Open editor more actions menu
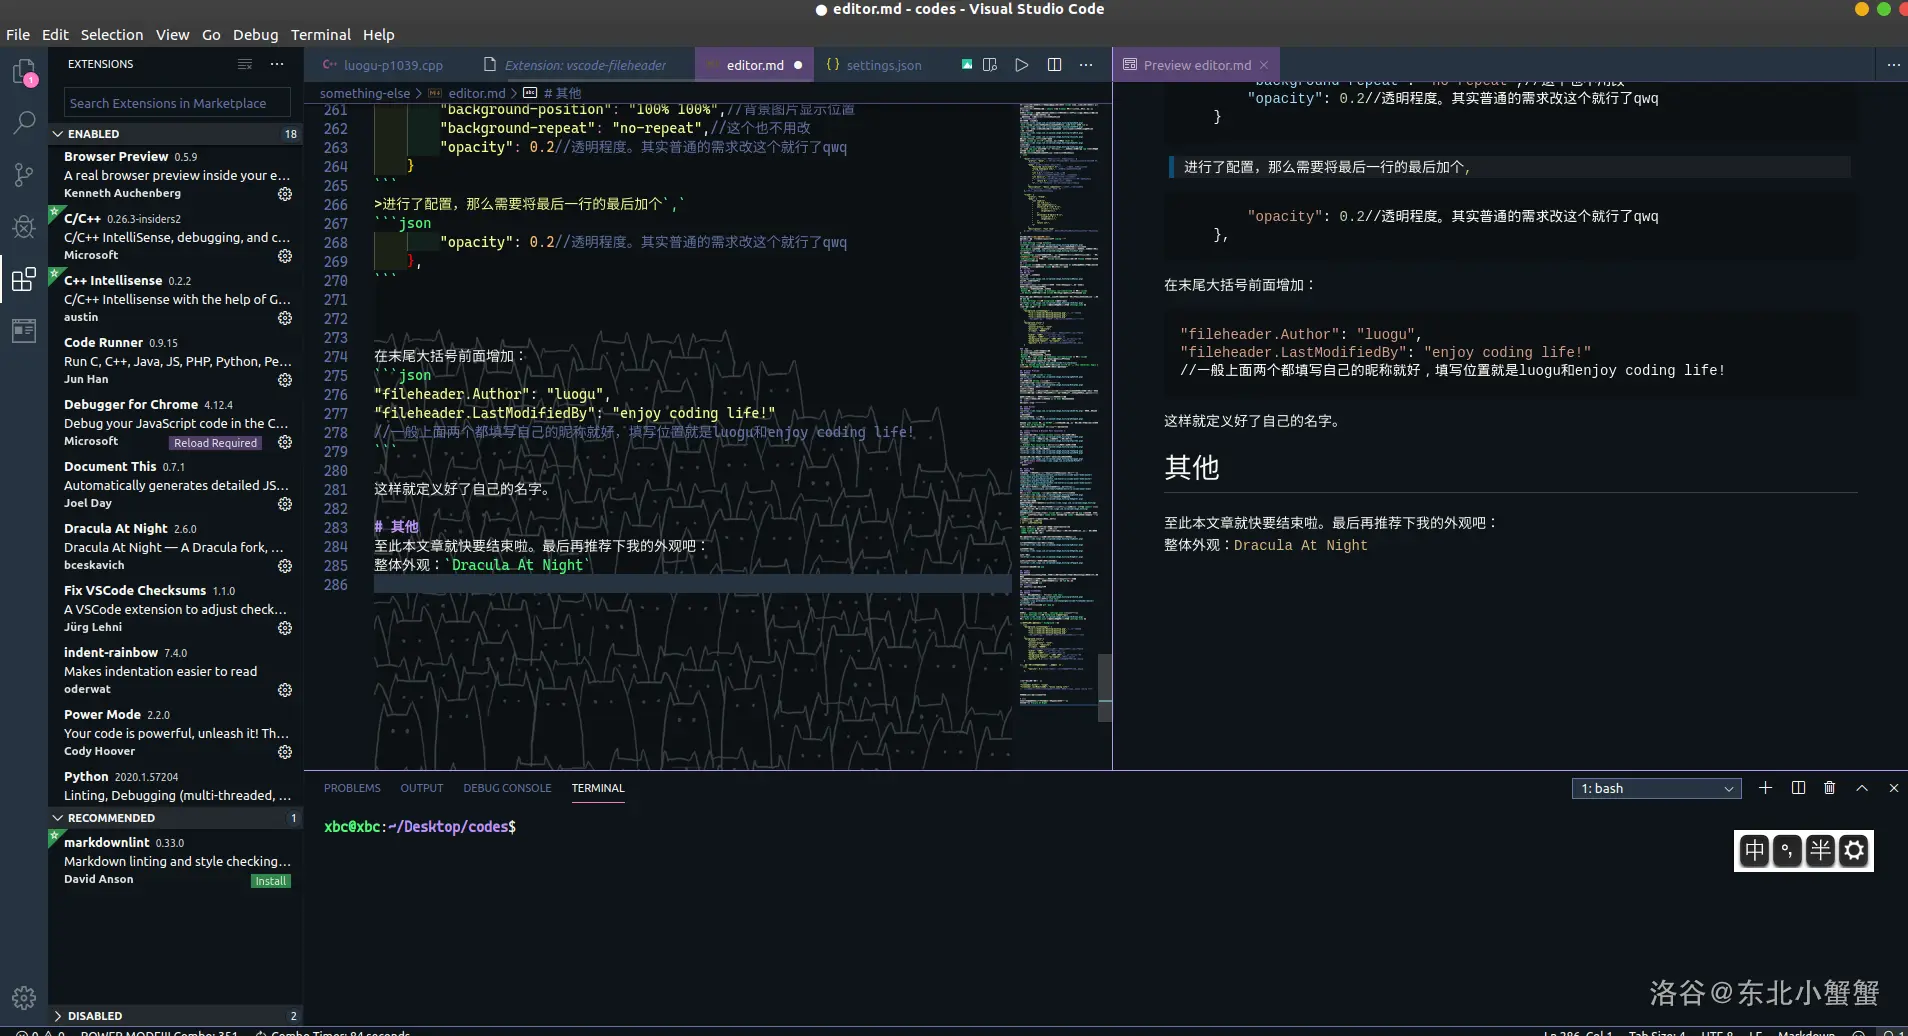This screenshot has height=1036, width=1908. (x=1086, y=64)
